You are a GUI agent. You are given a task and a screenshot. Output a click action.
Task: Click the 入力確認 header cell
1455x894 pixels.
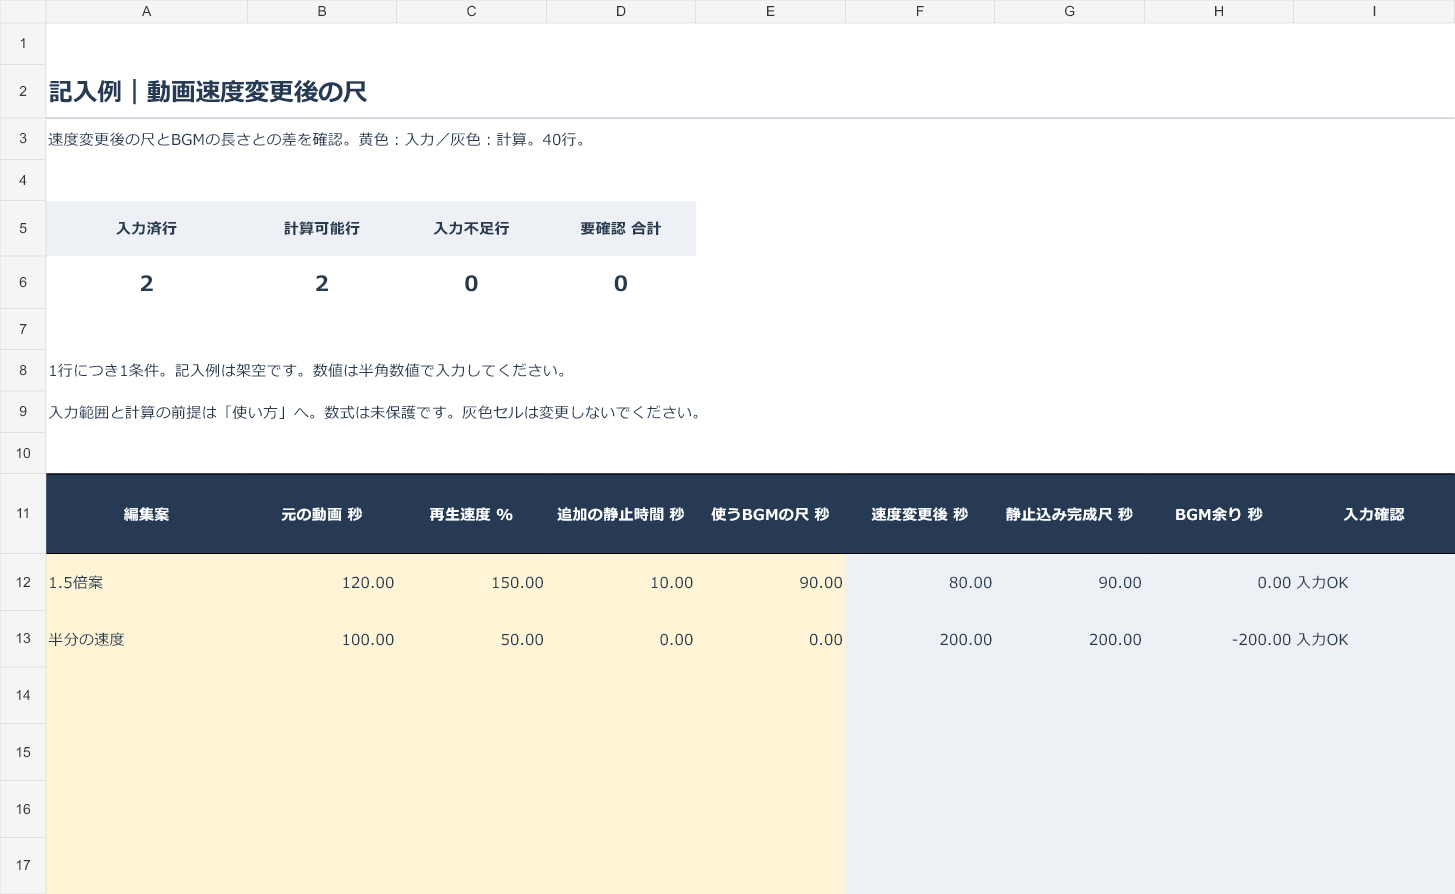coord(1374,514)
